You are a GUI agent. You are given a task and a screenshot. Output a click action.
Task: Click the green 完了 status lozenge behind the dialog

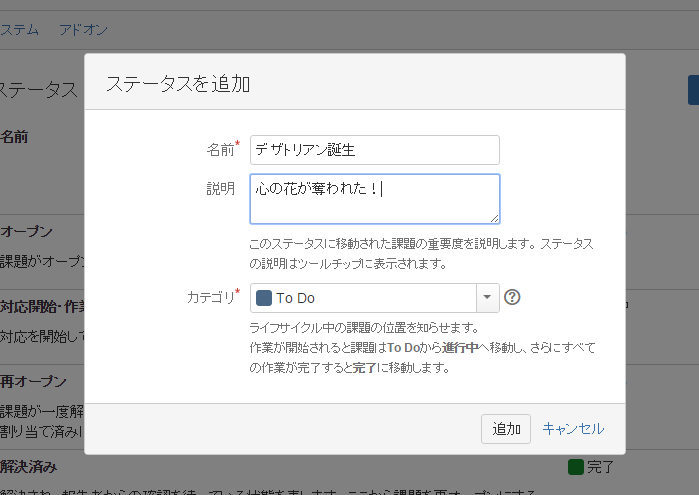coord(576,467)
